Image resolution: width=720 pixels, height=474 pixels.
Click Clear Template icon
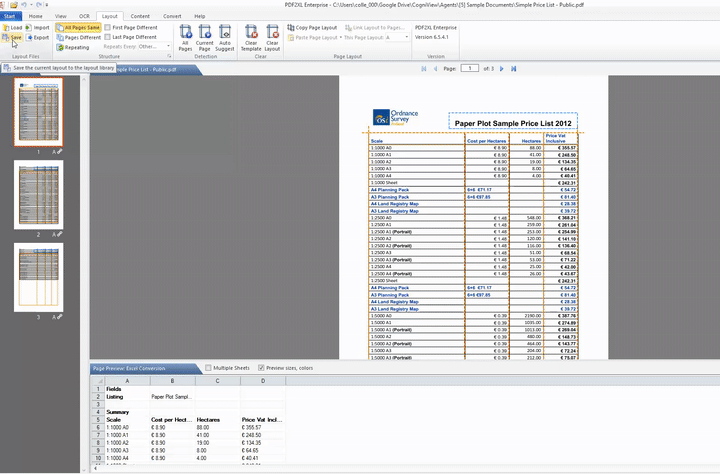point(251,36)
